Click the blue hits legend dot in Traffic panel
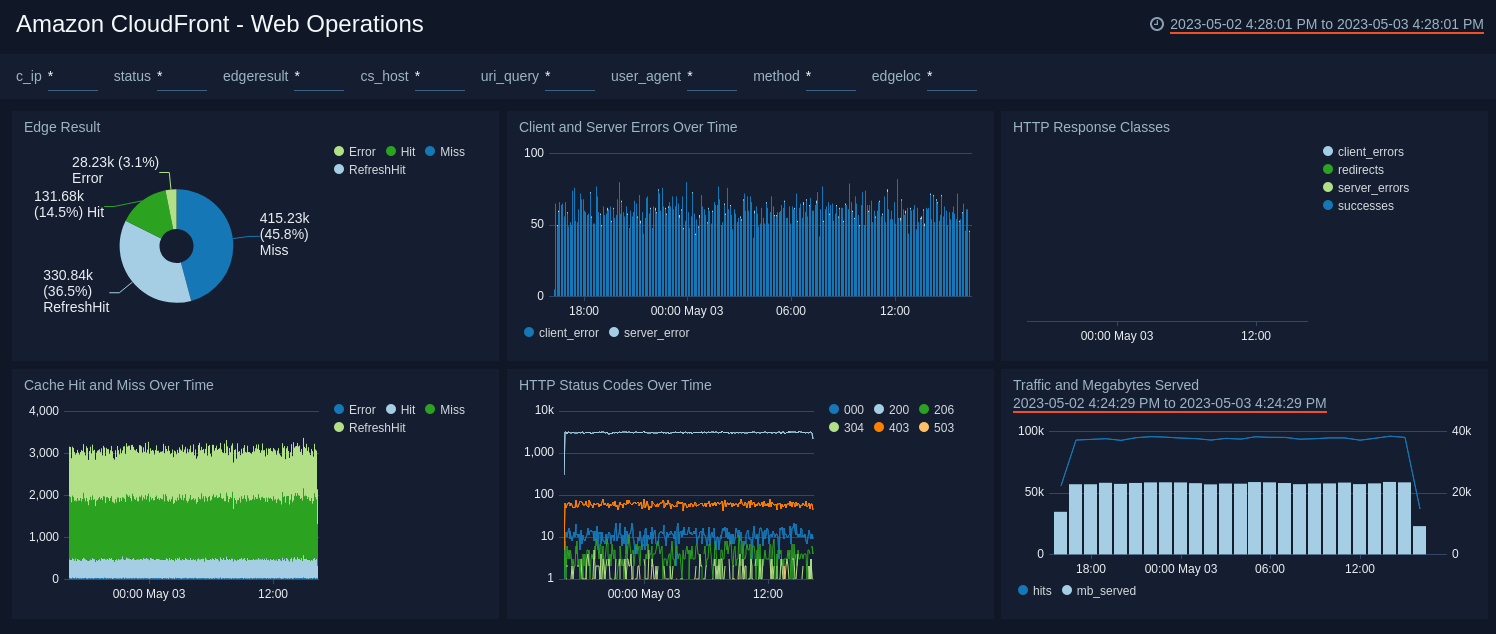The height and width of the screenshot is (634, 1496). [x=1022, y=591]
